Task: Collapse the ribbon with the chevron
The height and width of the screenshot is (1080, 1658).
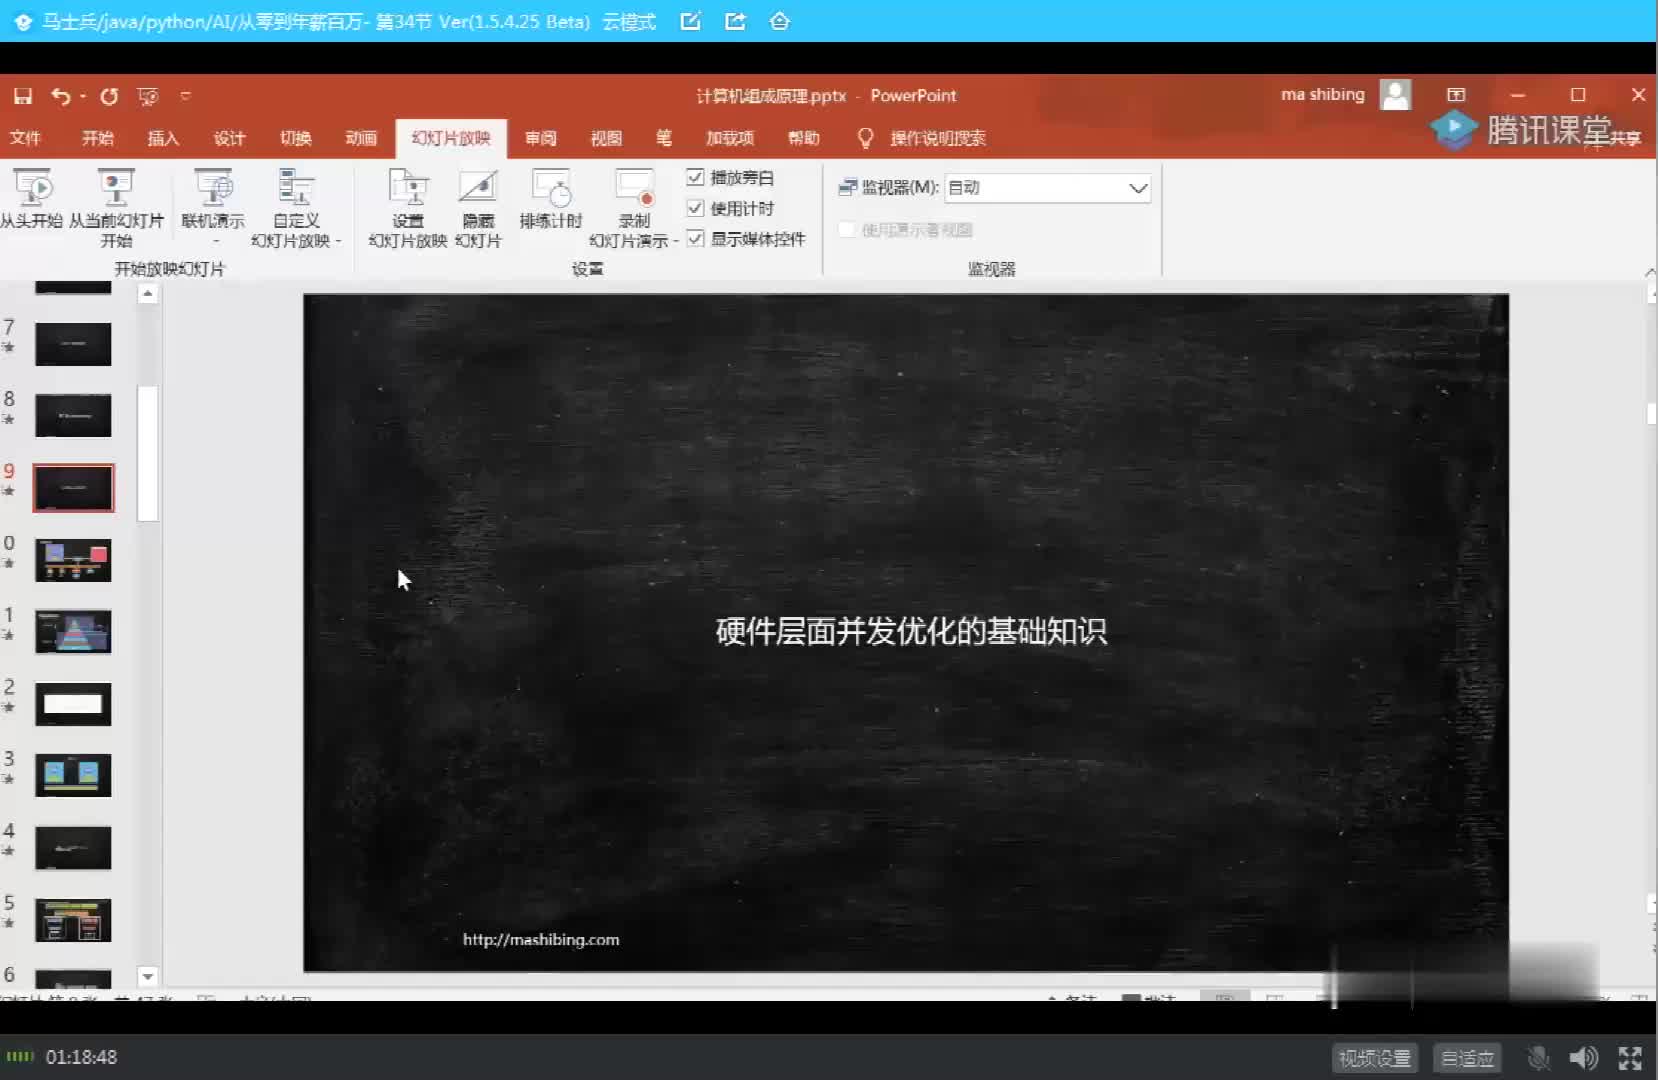Action: 1649,272
